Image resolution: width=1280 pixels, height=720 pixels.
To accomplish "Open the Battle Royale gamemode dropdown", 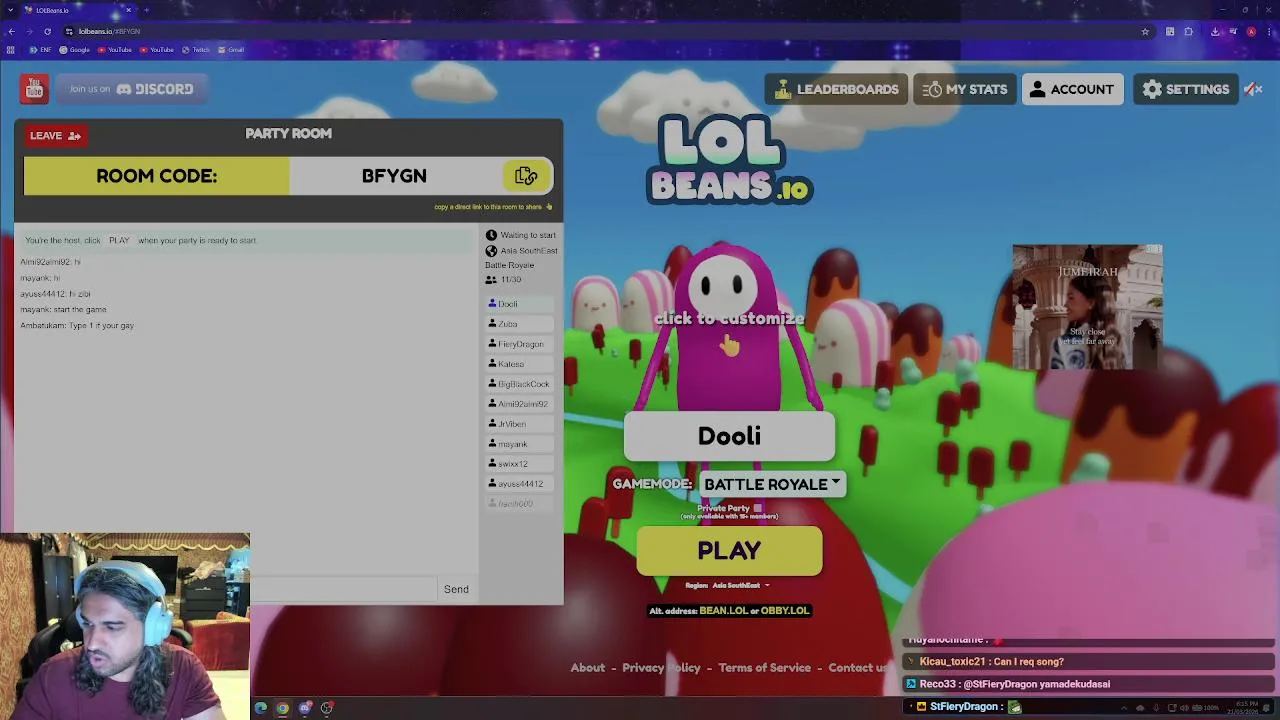I will 772,484.
